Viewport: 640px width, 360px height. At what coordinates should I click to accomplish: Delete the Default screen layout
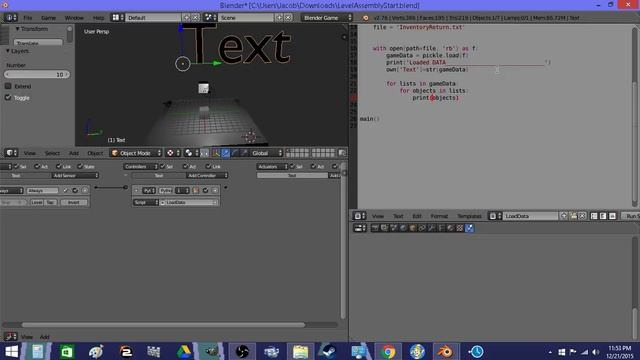(x=196, y=18)
